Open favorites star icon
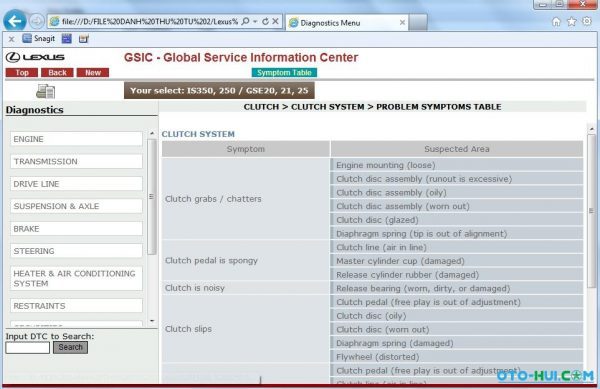The width and height of the screenshot is (600, 389). point(571,22)
